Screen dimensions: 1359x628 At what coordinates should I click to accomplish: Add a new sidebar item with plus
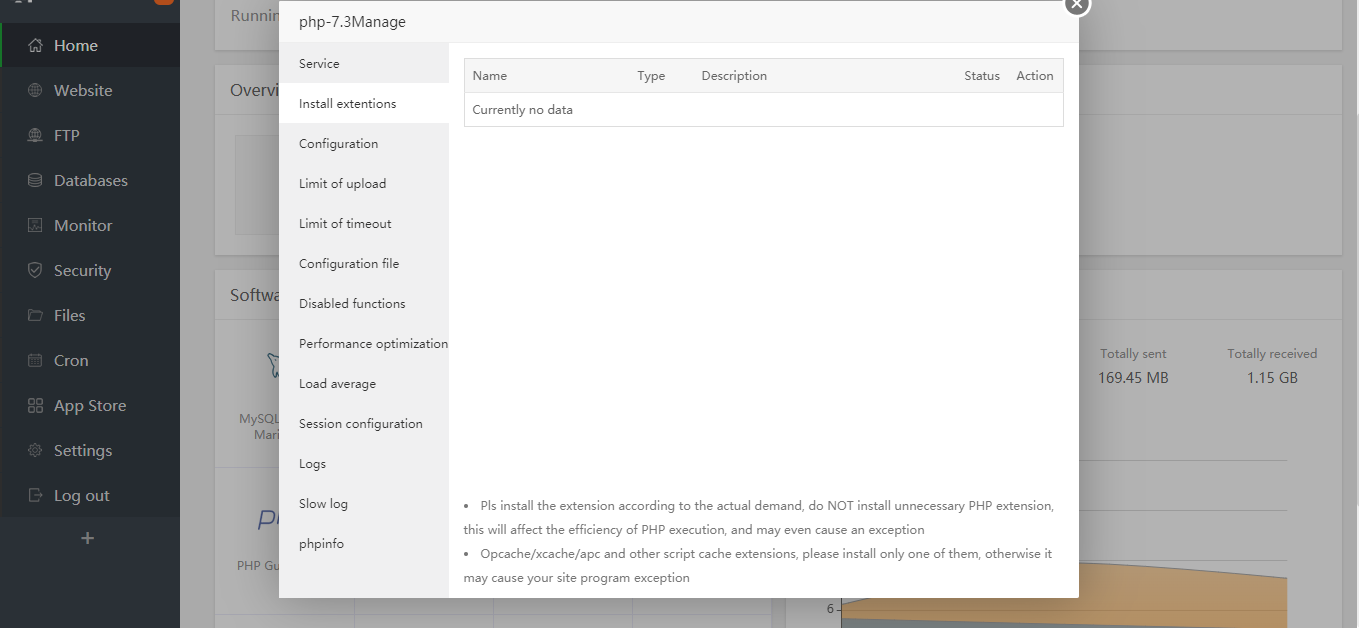coord(88,538)
